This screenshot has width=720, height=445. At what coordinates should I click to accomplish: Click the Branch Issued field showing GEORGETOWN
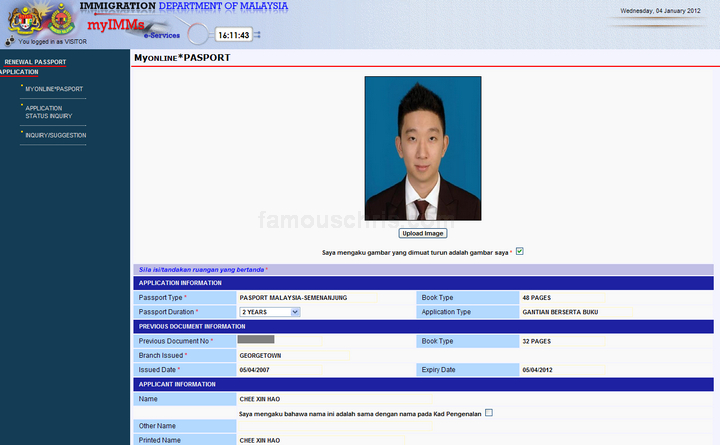pyautogui.click(x=293, y=355)
